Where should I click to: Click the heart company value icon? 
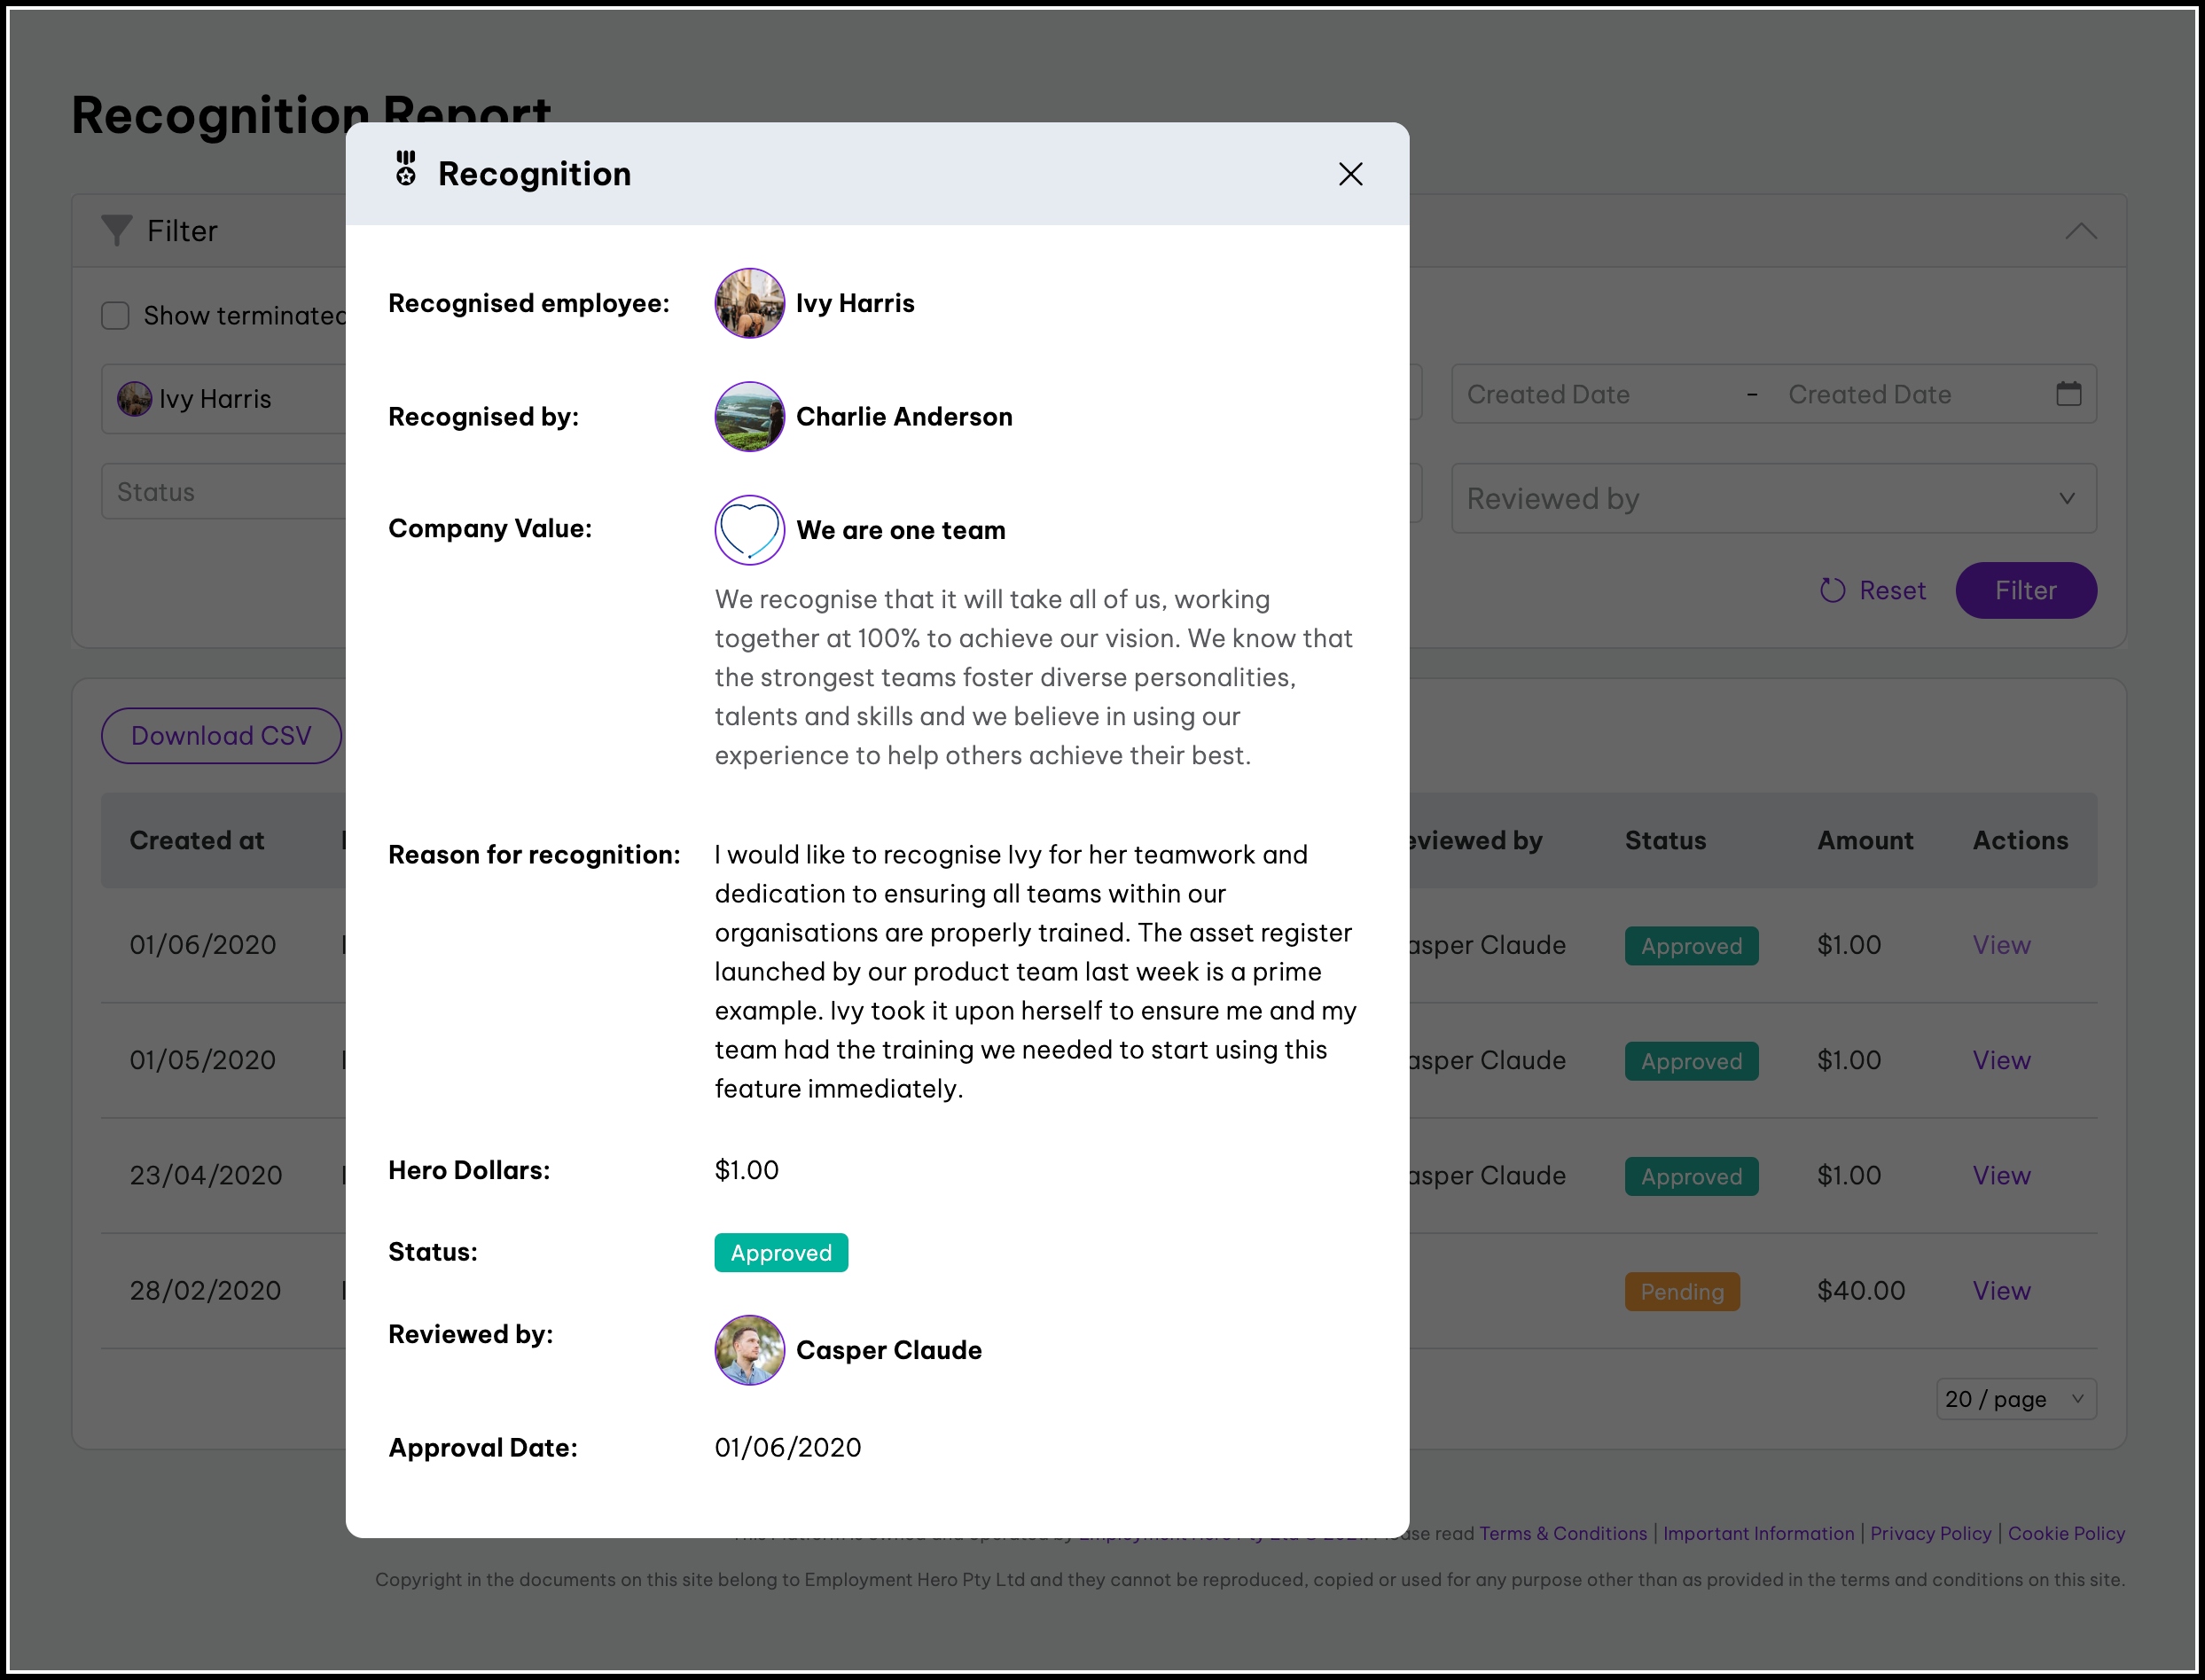(x=749, y=530)
